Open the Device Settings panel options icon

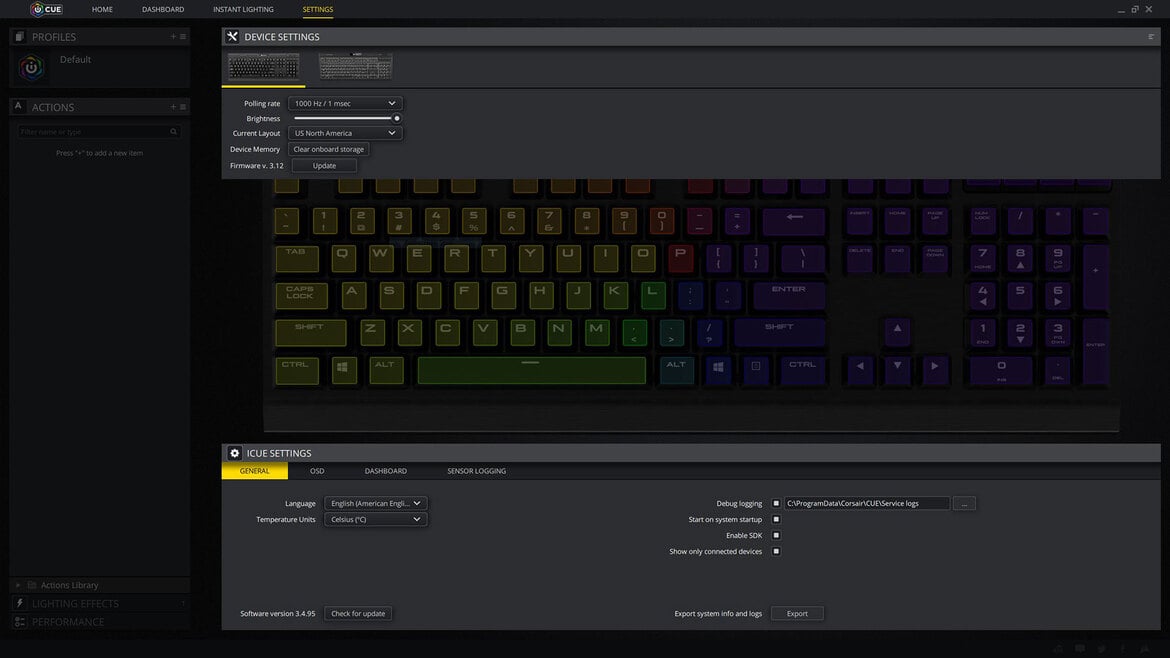tap(1151, 37)
